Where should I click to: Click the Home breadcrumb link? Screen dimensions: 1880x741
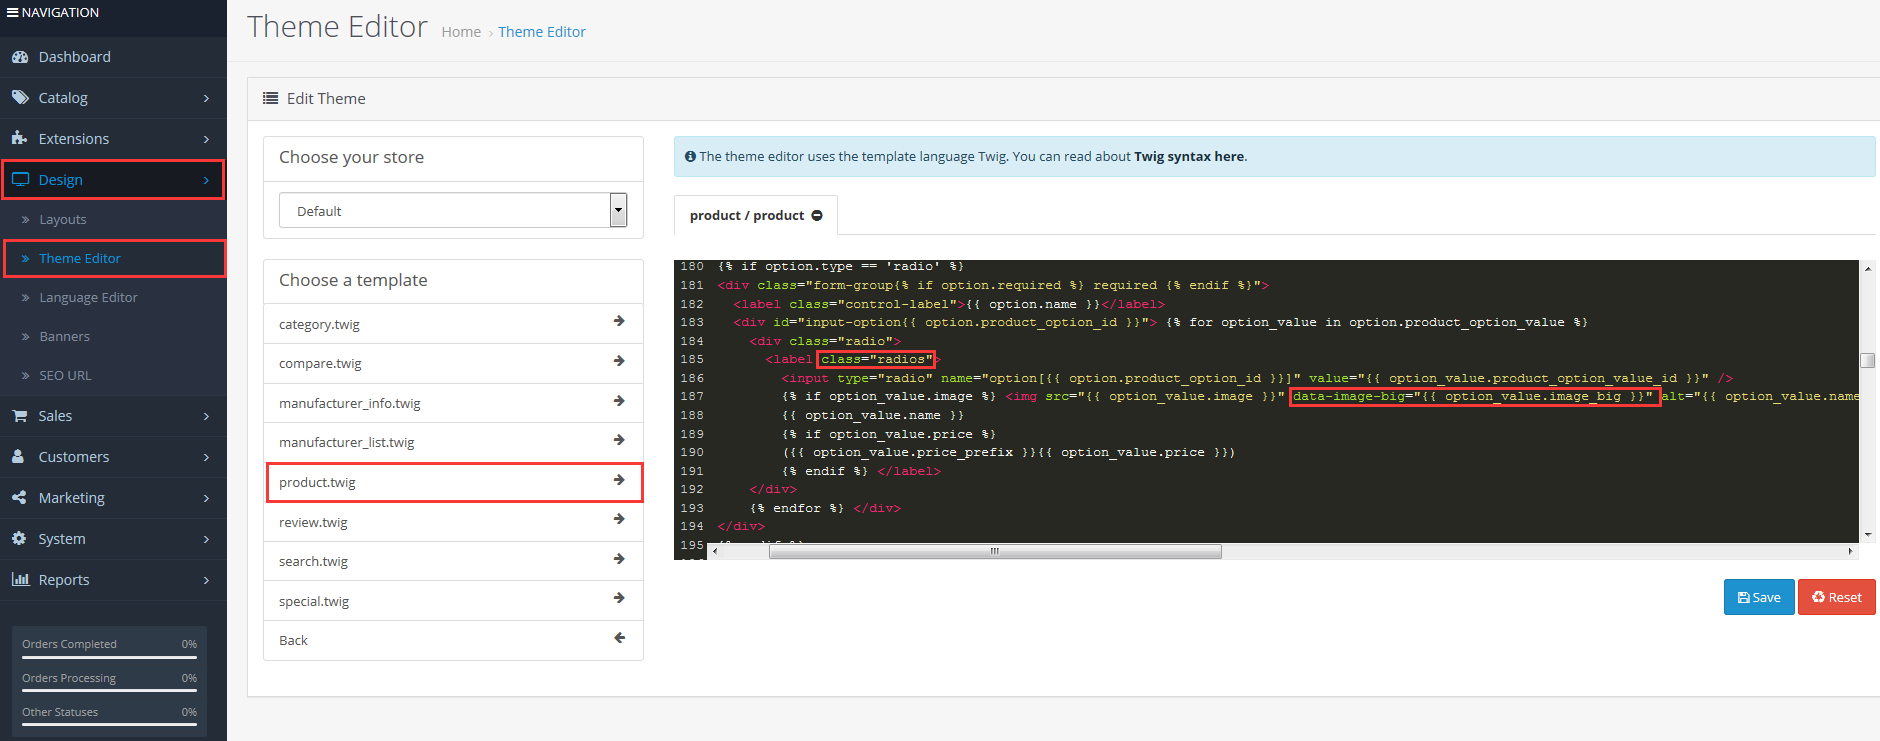[x=461, y=32]
